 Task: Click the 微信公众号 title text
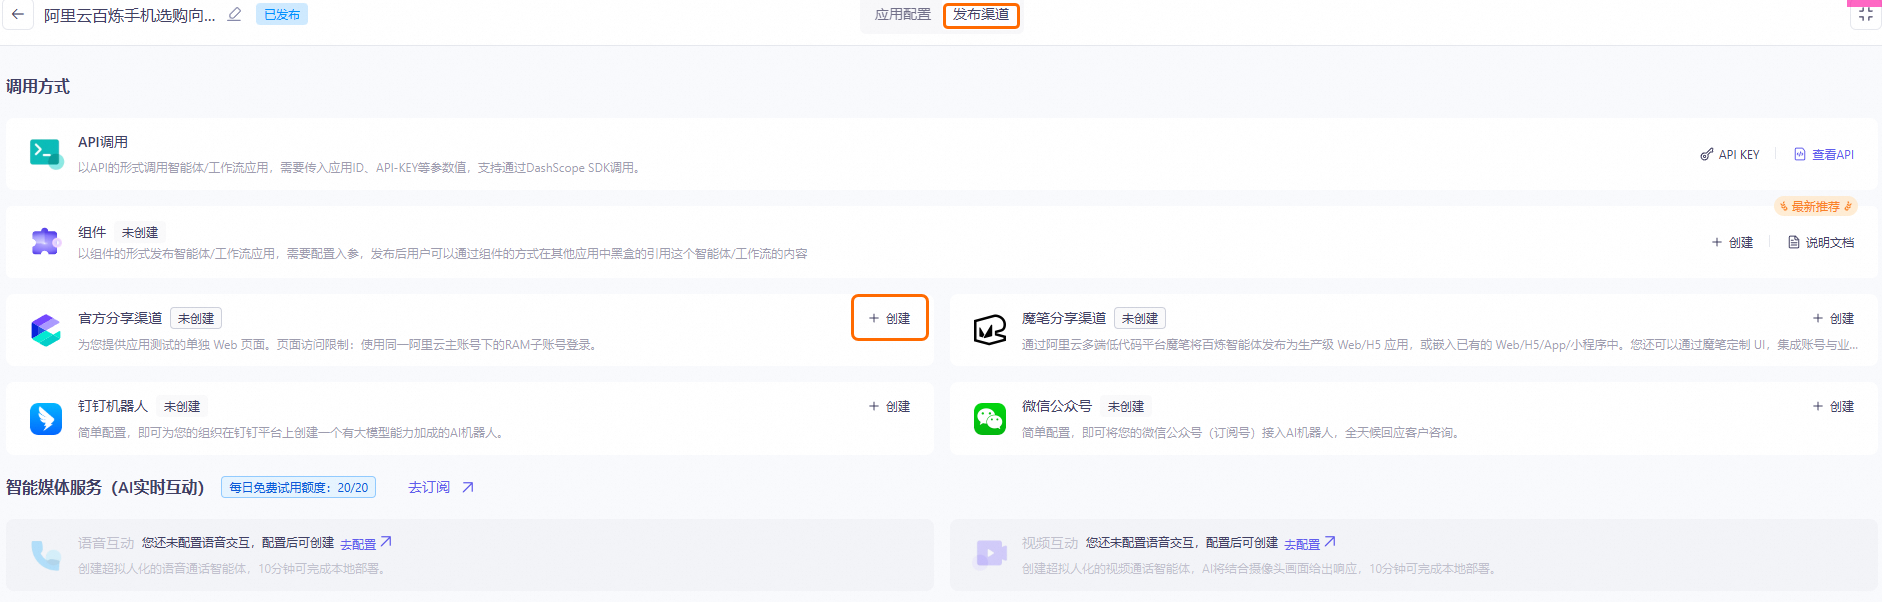pos(1057,407)
